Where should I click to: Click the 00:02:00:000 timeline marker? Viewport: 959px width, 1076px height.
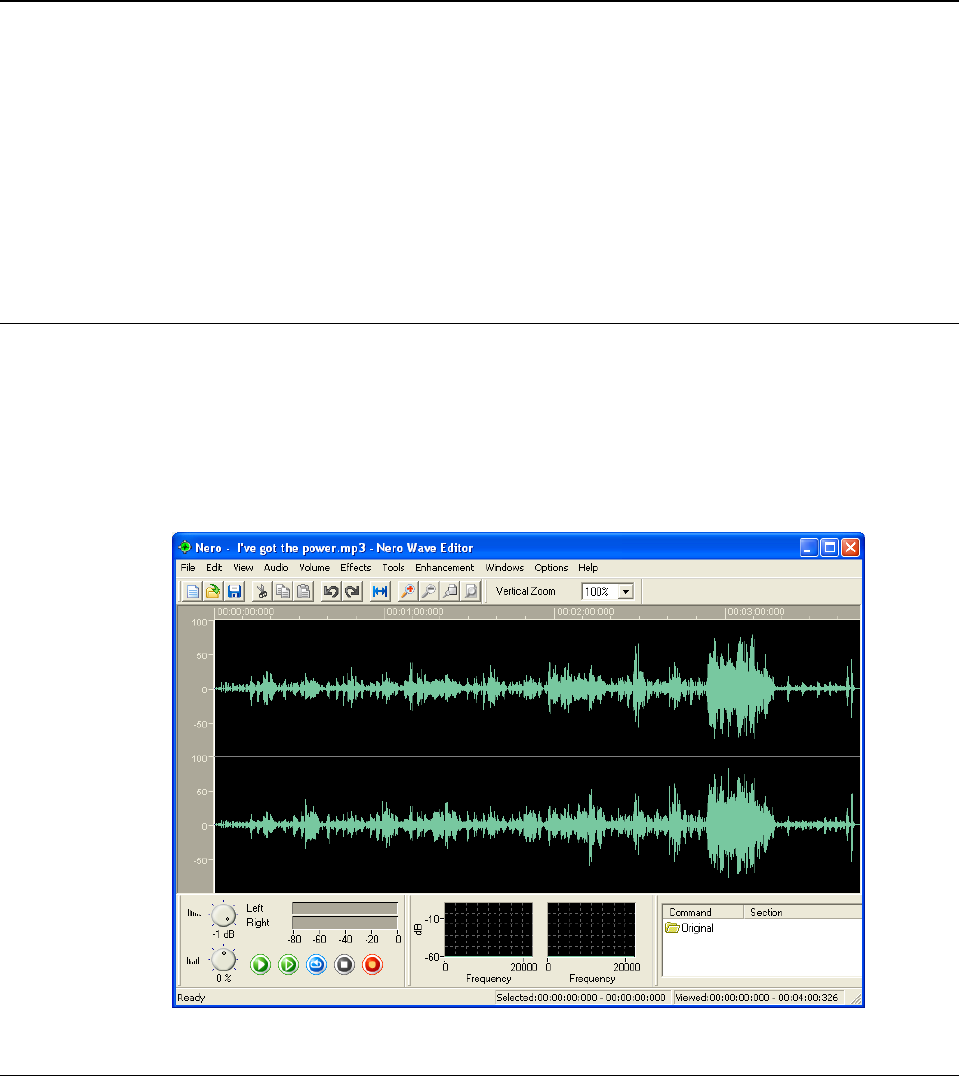coord(585,611)
